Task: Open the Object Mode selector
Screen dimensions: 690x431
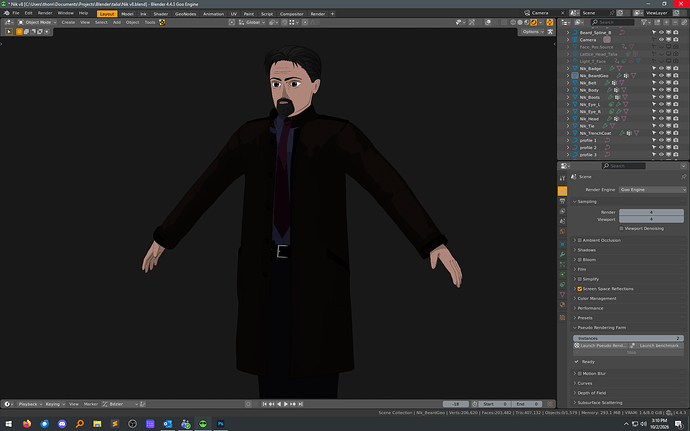Action: (37, 22)
